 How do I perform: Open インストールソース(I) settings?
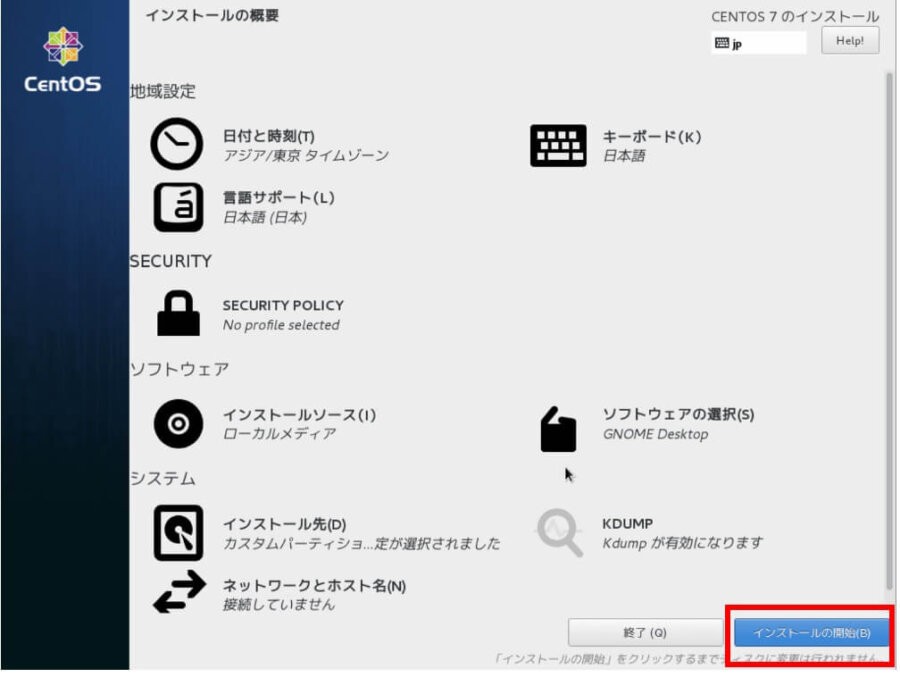(x=299, y=415)
